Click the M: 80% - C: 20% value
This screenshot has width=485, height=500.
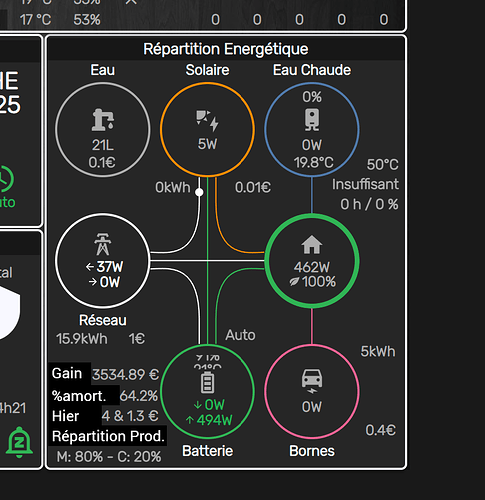pos(109,457)
